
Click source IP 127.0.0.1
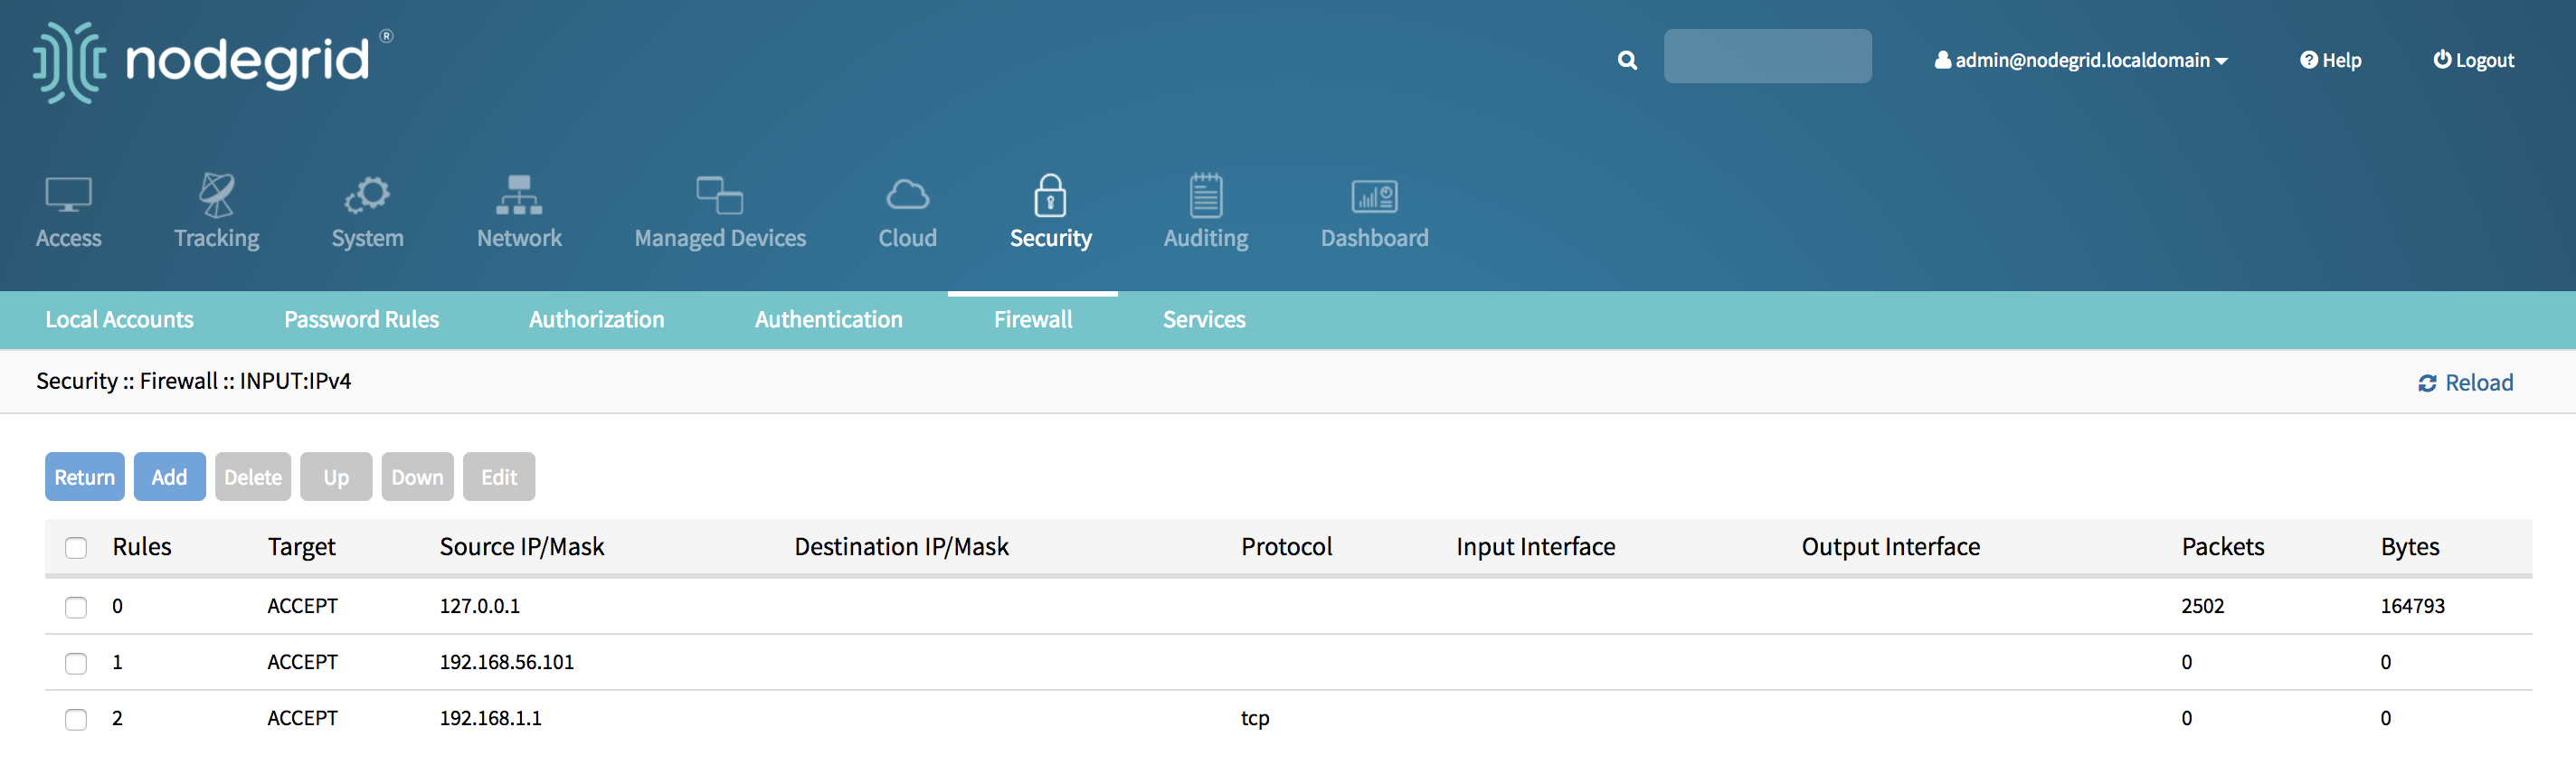479,606
